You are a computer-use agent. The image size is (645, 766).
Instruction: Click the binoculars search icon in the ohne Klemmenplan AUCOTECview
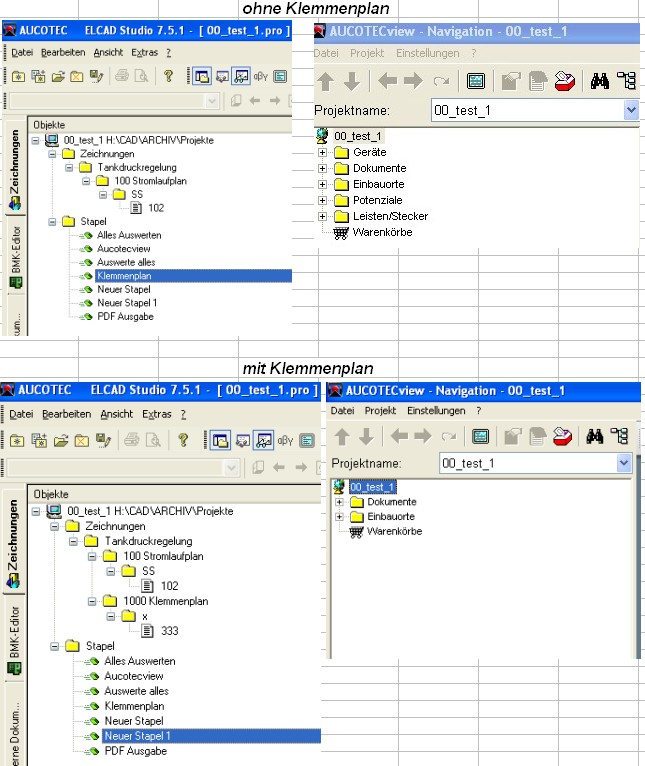click(600, 81)
